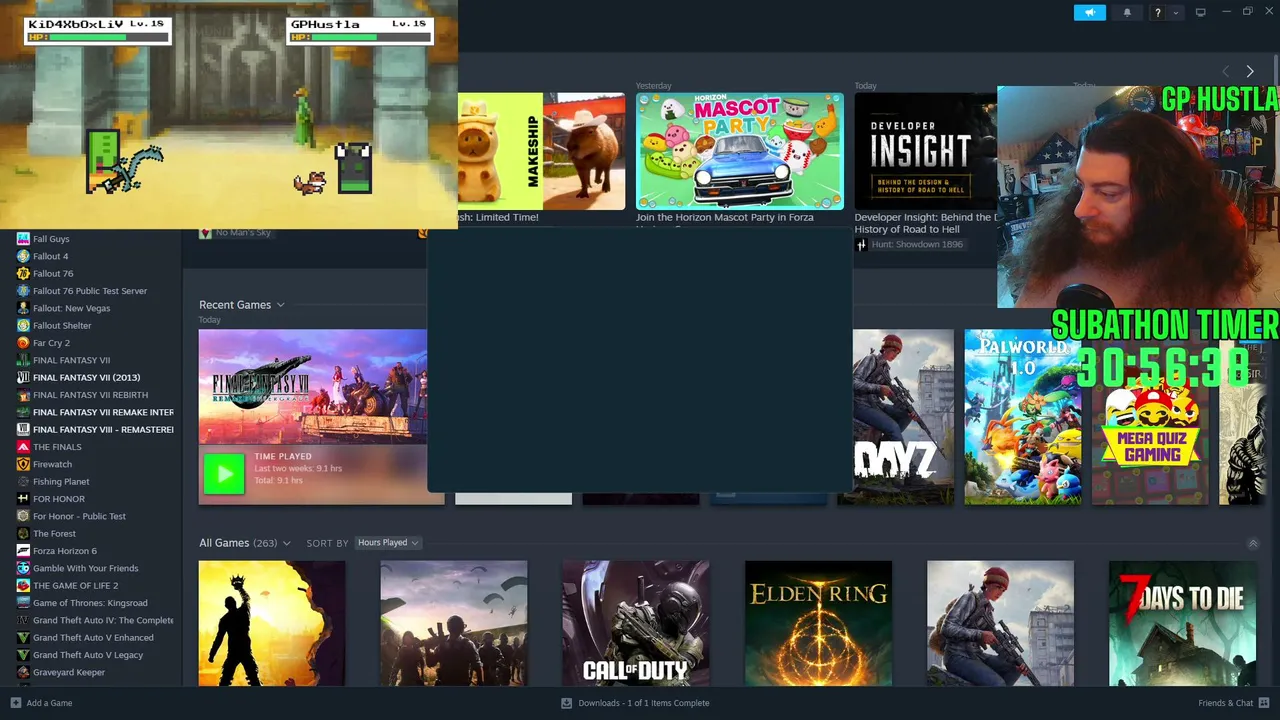Open Elden Ring cover in All Games

click(818, 624)
